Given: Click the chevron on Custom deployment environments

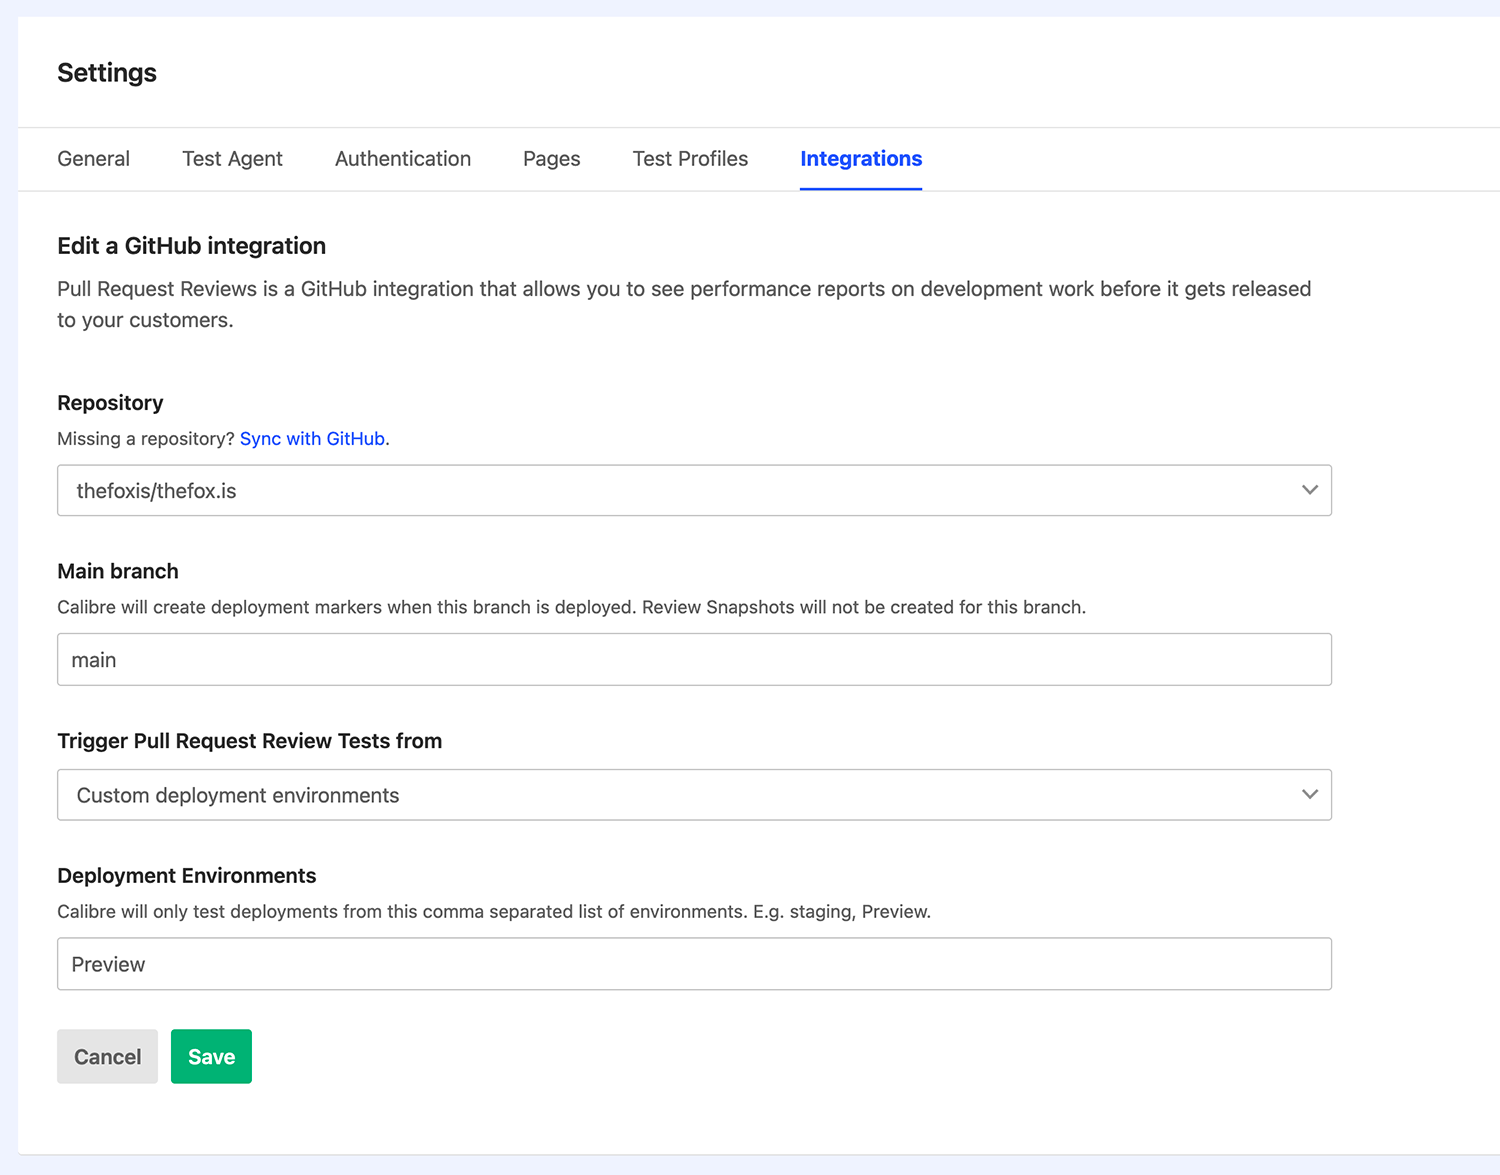Looking at the screenshot, I should point(1310,795).
